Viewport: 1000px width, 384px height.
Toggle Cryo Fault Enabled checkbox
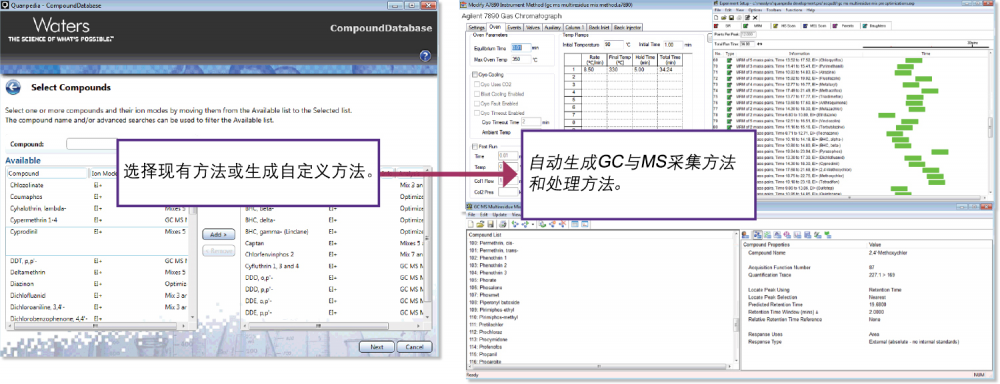[x=478, y=103]
